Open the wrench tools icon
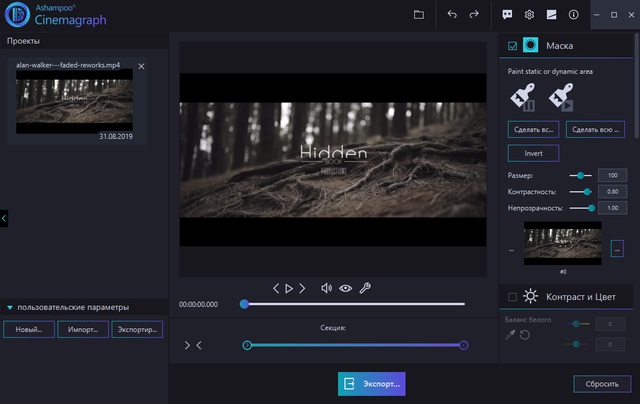Viewport: 640px width, 404px height. (365, 288)
